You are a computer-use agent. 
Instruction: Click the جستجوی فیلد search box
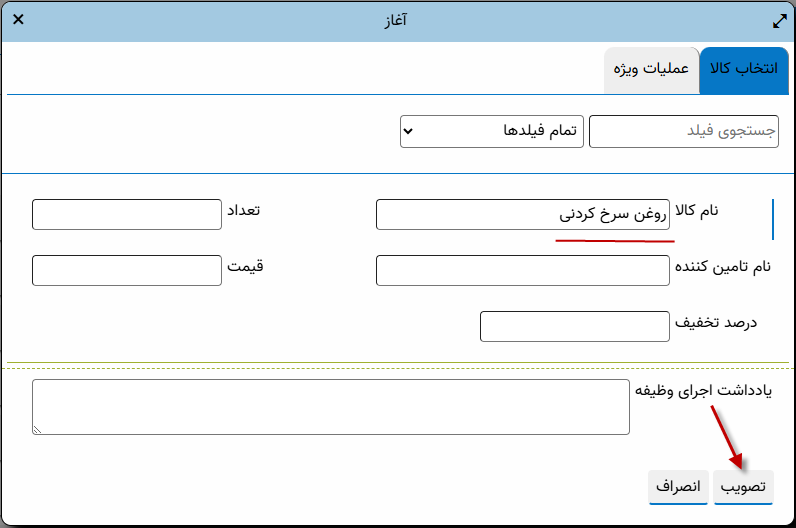click(684, 131)
